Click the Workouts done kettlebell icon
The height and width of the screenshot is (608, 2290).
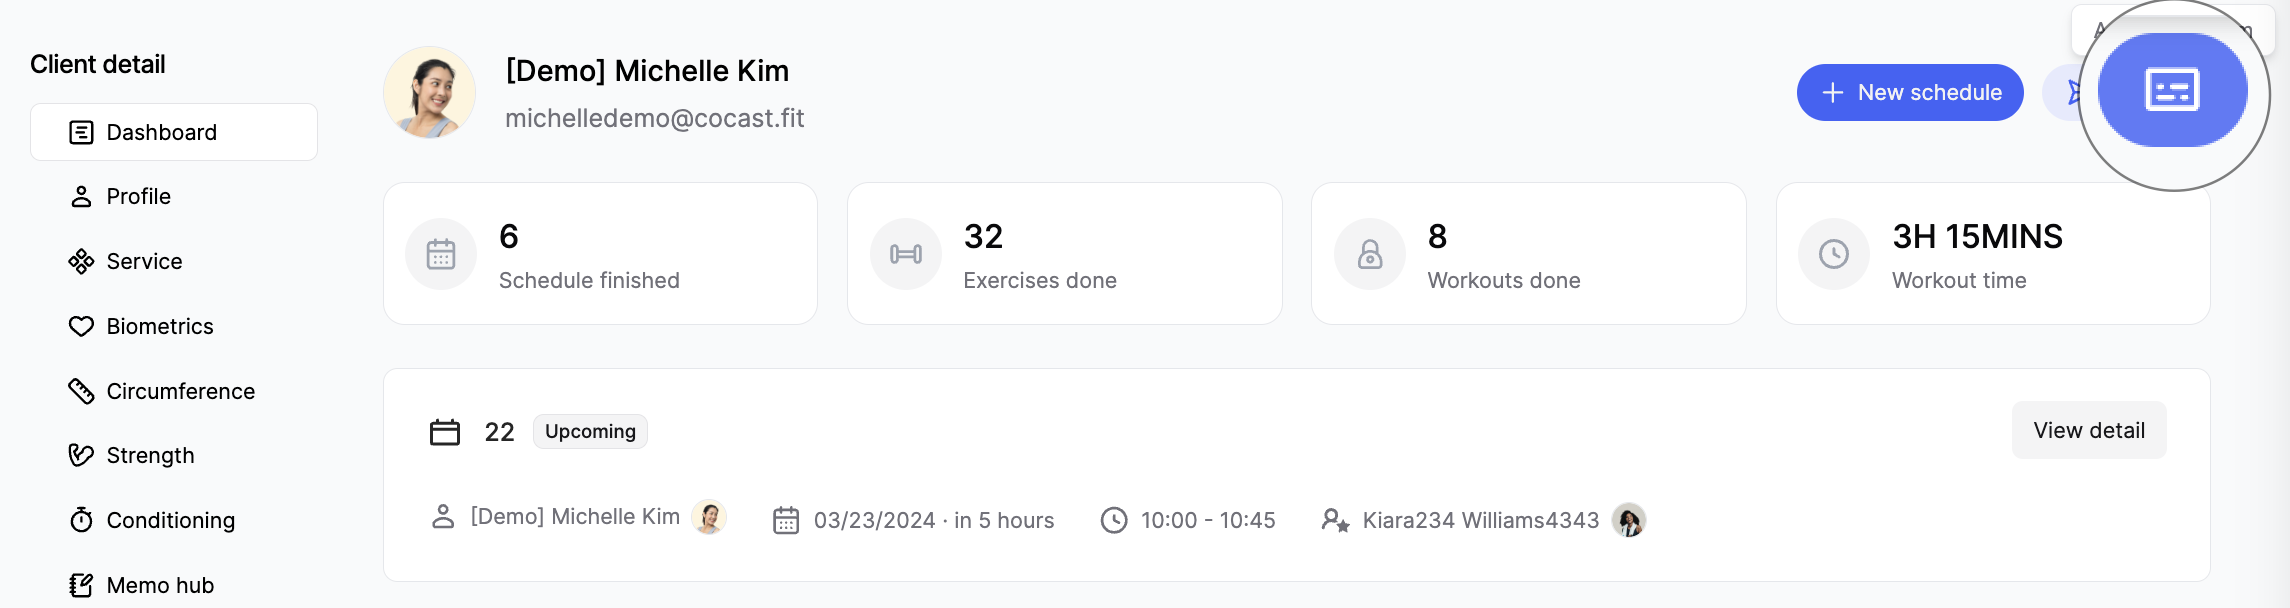[1370, 254]
